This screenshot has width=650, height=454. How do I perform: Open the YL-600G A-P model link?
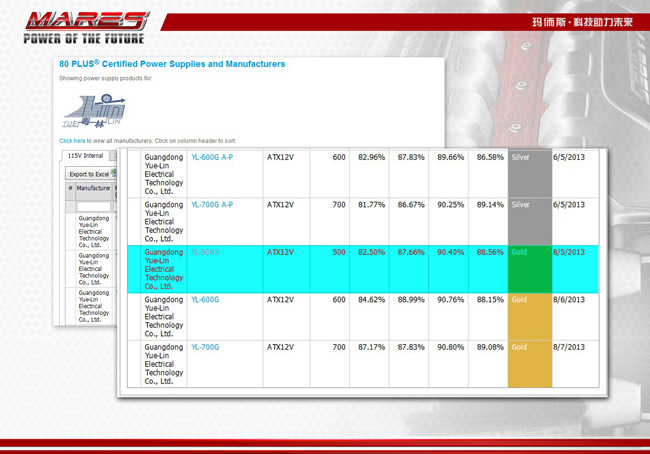pyautogui.click(x=212, y=157)
